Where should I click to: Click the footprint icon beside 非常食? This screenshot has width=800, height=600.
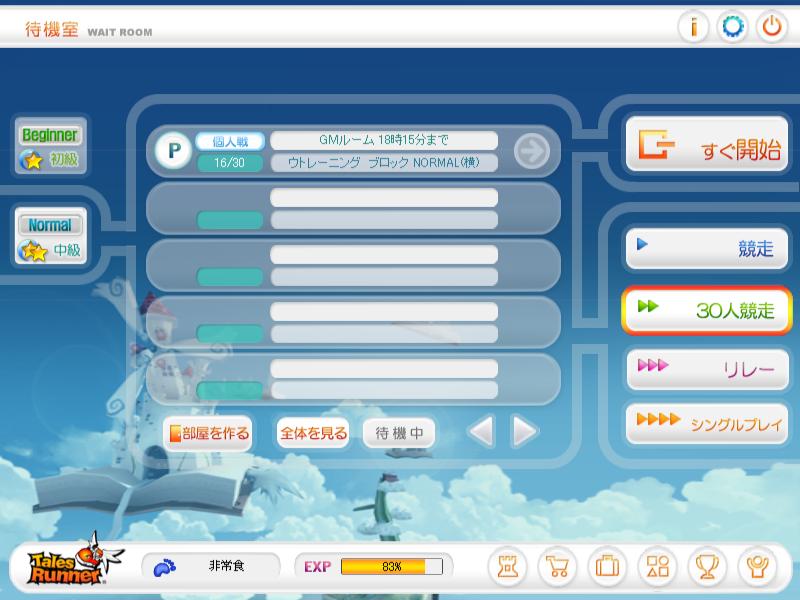[x=164, y=567]
